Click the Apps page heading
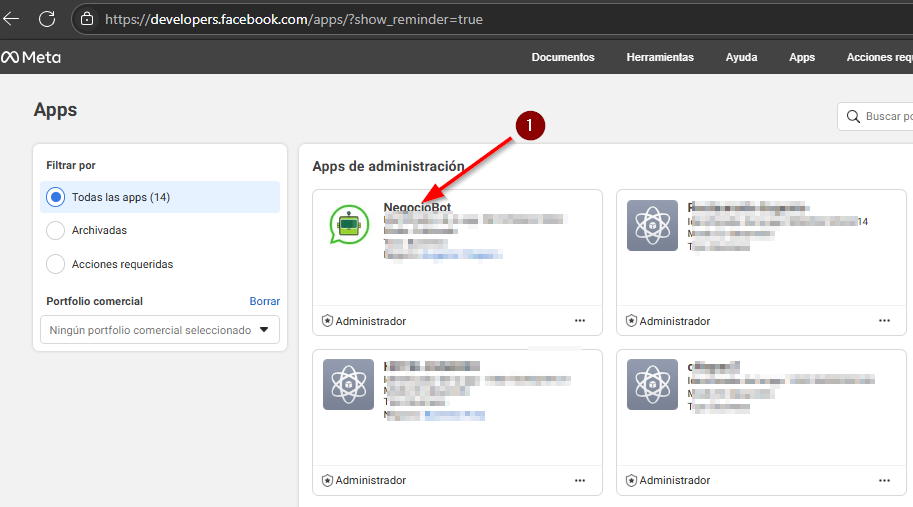Viewport: 913px width, 507px height. pyautogui.click(x=55, y=109)
